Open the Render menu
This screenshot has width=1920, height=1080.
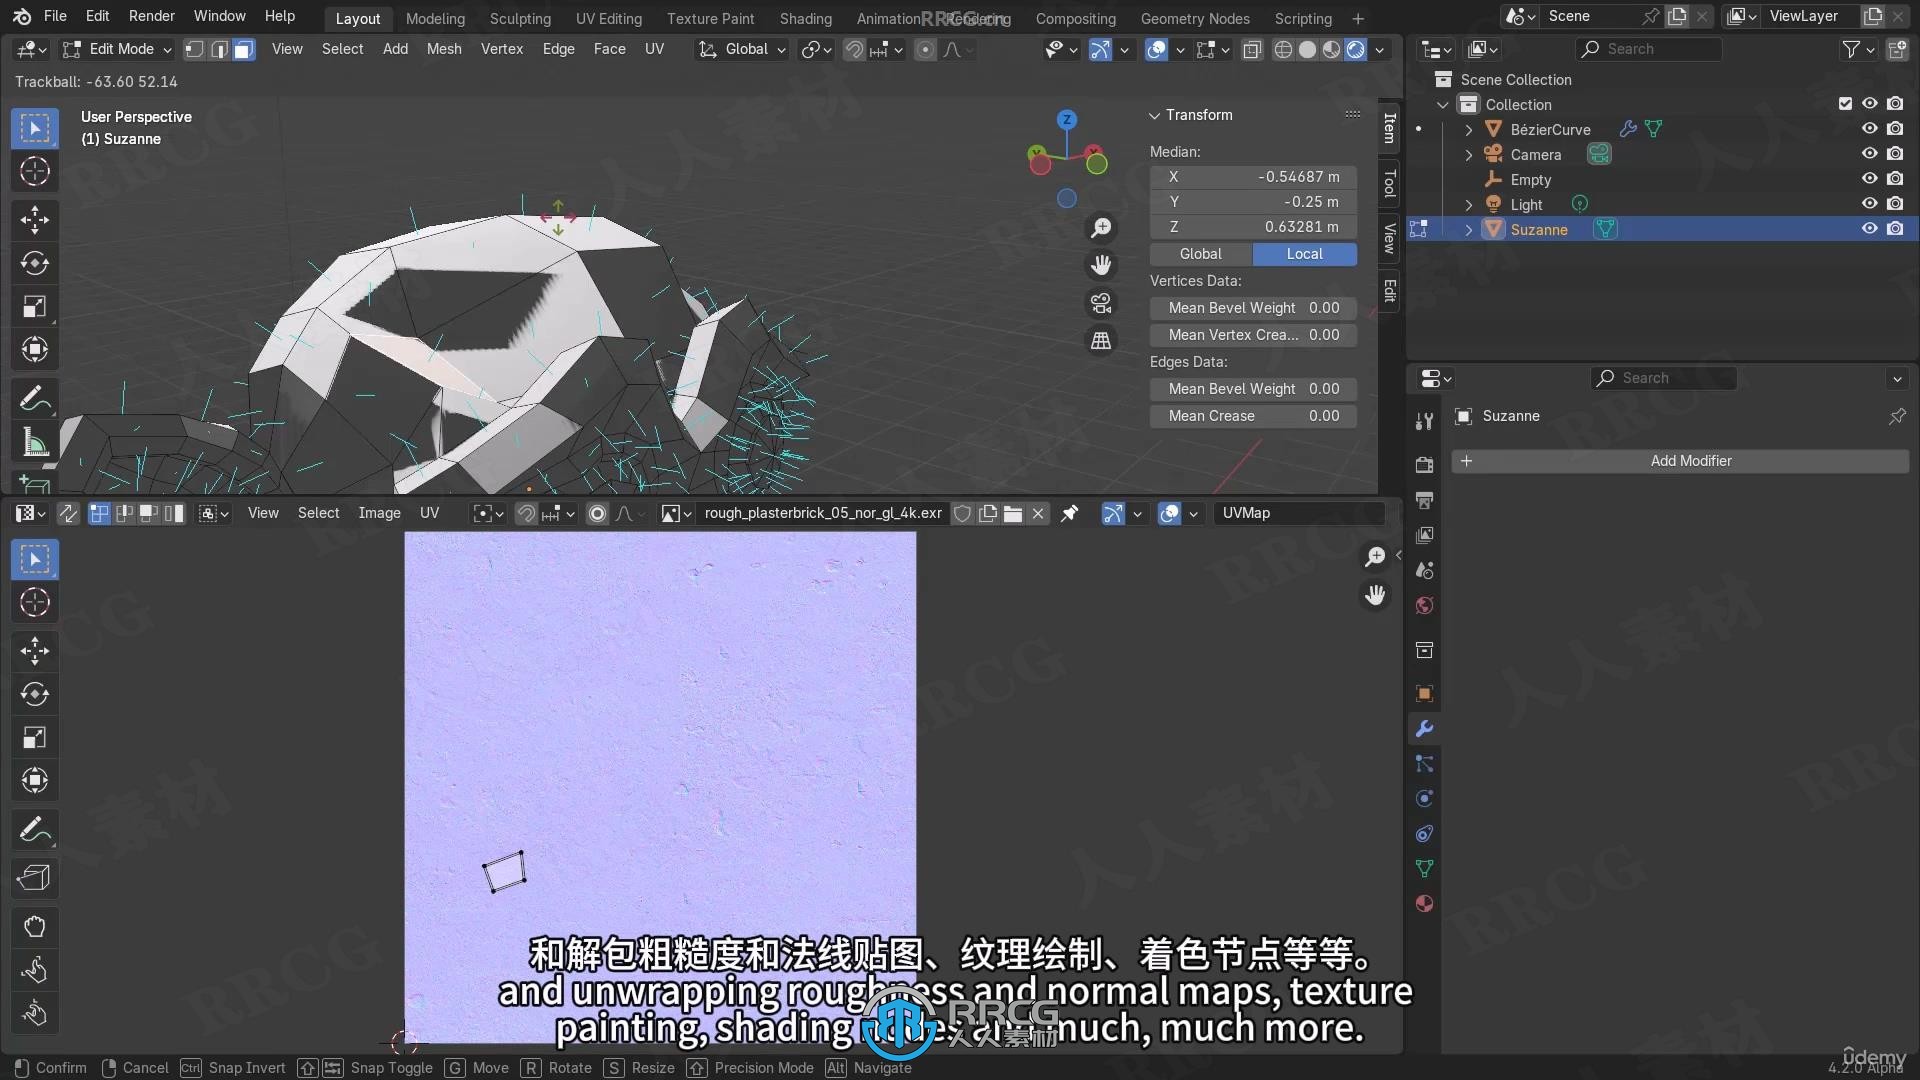[151, 16]
